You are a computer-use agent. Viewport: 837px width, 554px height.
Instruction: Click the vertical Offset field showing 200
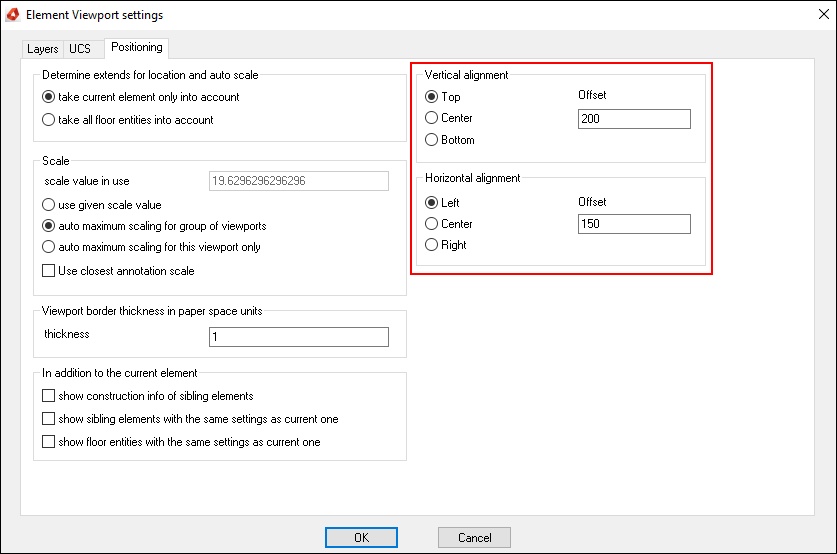click(x=634, y=119)
